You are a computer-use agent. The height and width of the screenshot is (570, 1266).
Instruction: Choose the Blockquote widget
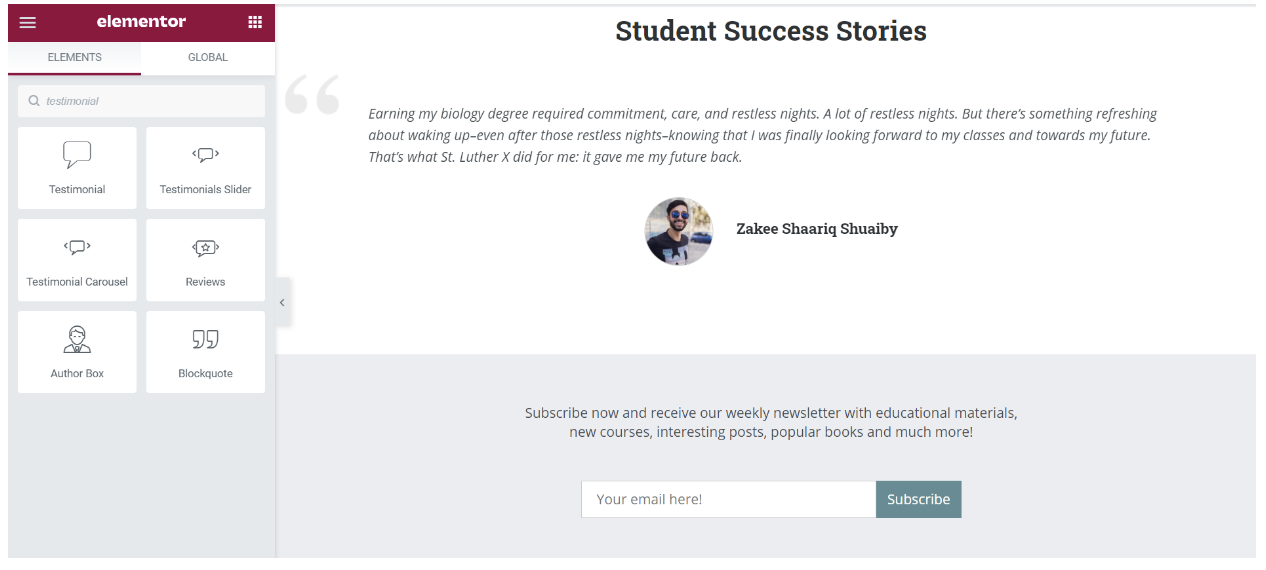206,352
